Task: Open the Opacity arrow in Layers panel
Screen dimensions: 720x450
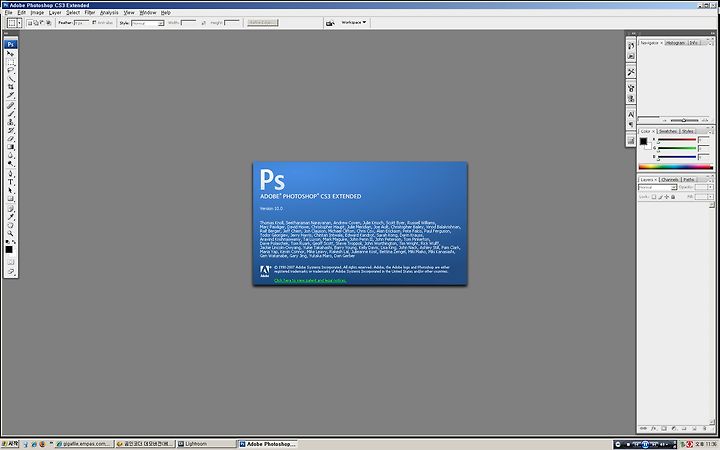Action: pos(710,187)
